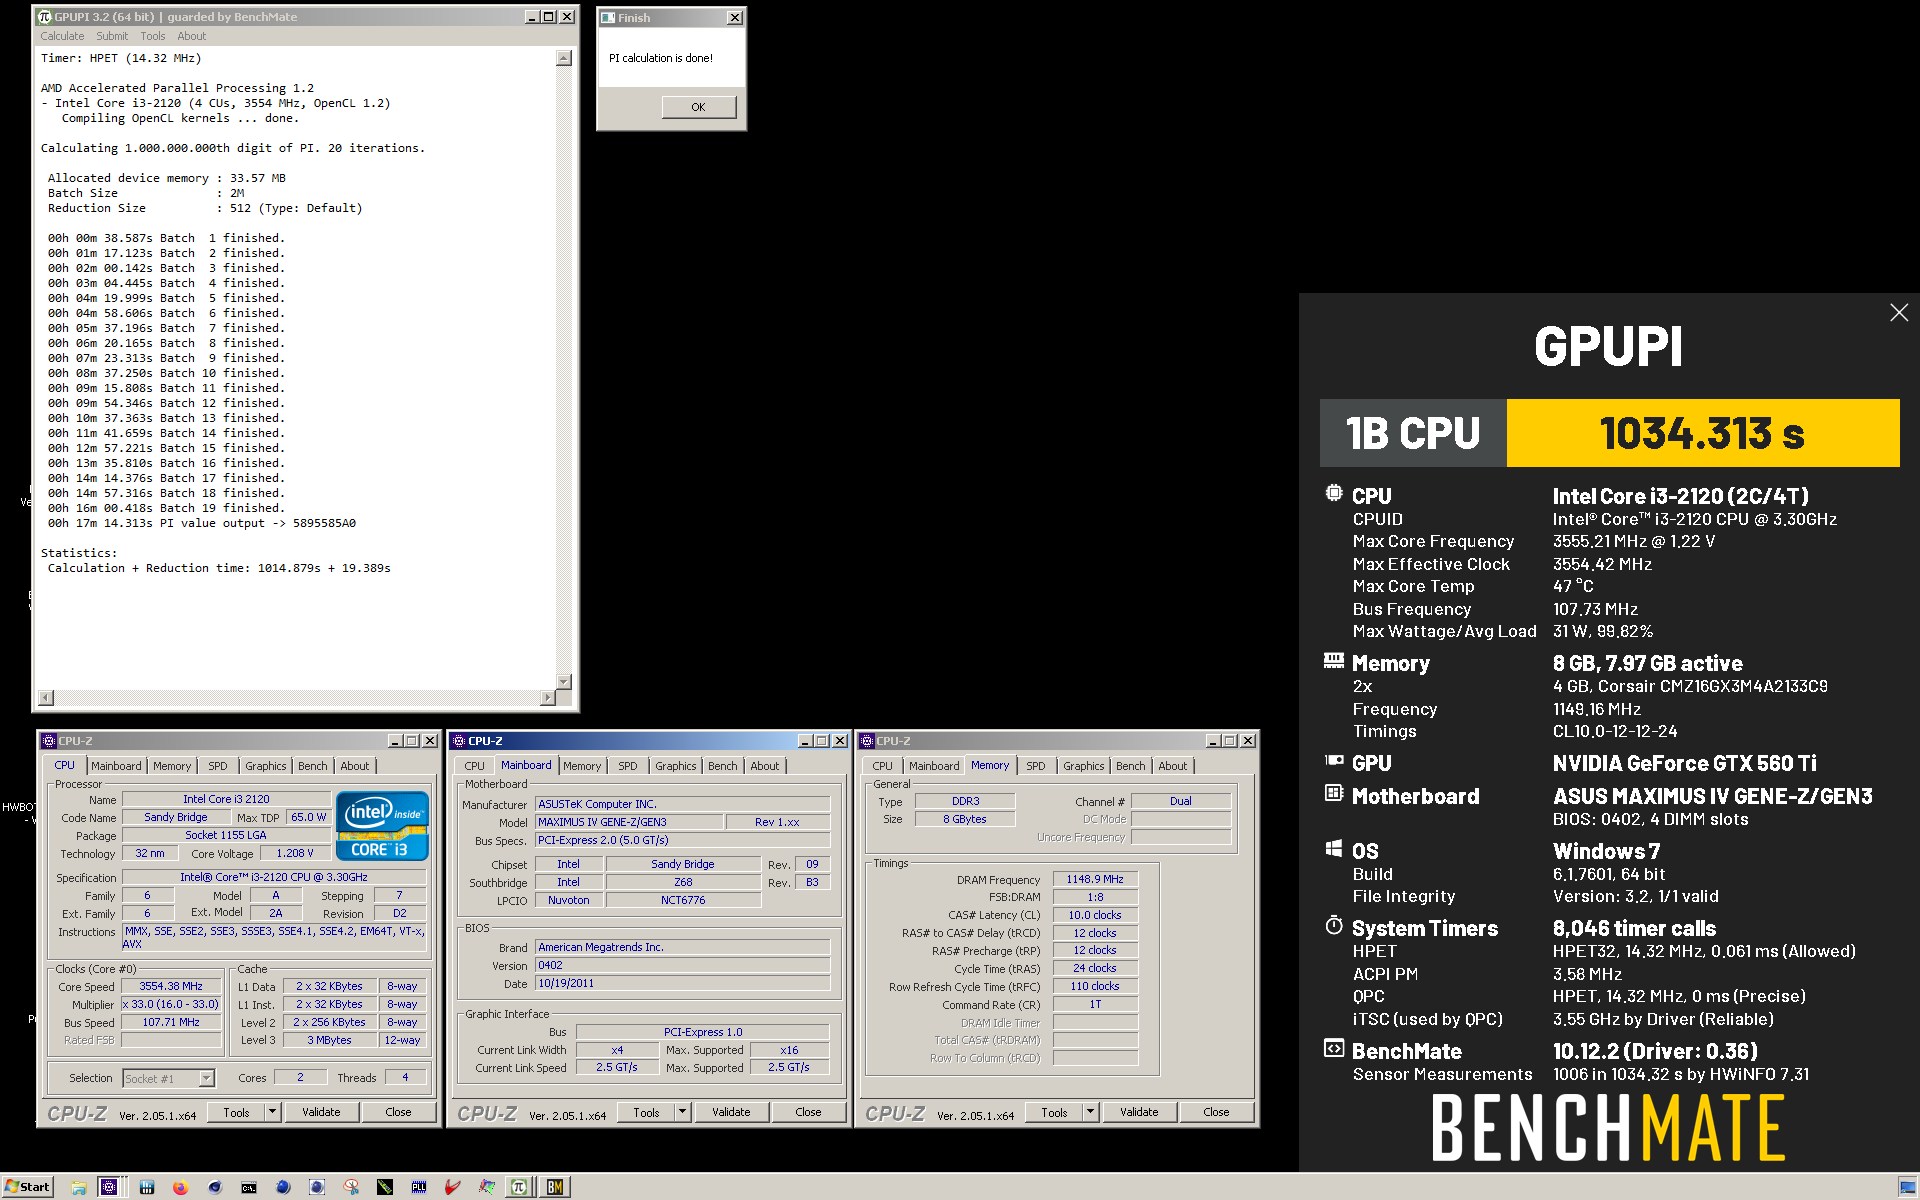This screenshot has height=1200, width=1920.
Task: Open the Snipping Tool taskbar icon
Action: tap(351, 1187)
